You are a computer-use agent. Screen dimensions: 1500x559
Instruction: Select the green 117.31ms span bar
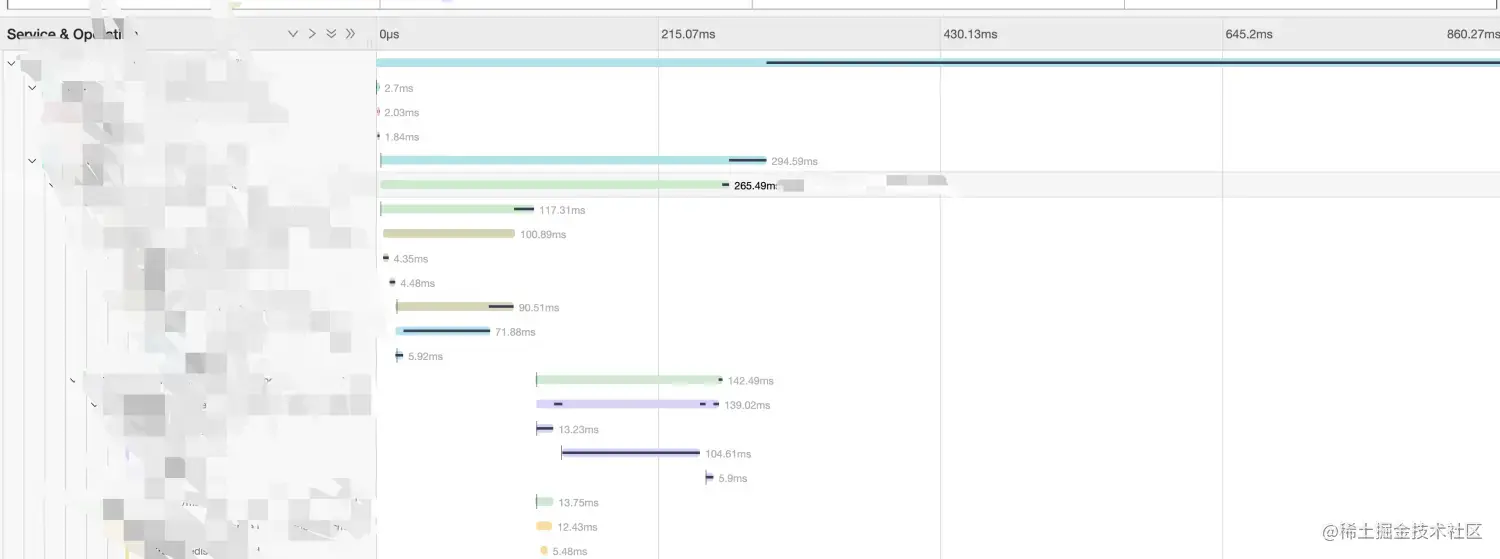tap(457, 209)
